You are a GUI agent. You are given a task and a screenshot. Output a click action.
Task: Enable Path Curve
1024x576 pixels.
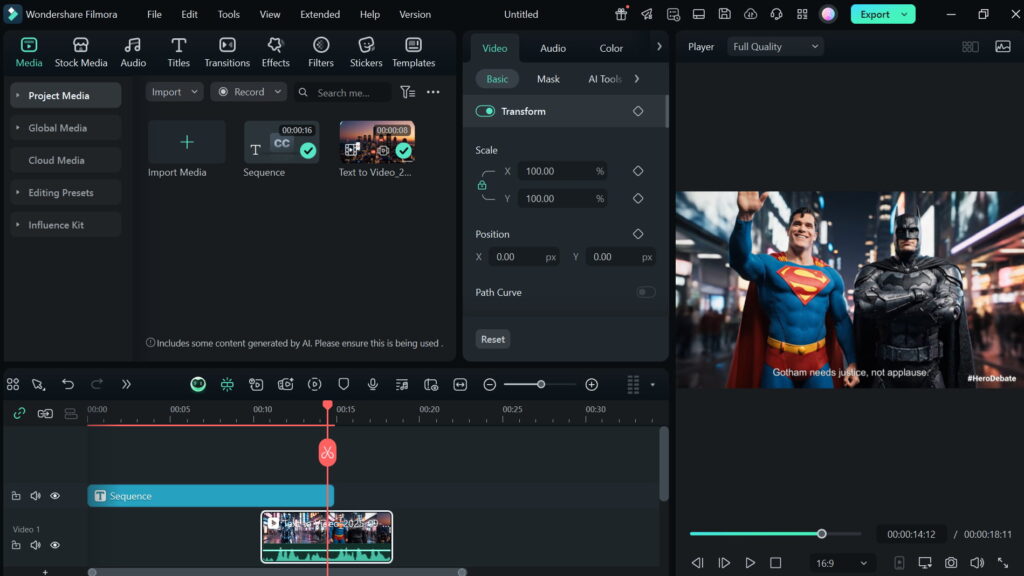pyautogui.click(x=646, y=292)
